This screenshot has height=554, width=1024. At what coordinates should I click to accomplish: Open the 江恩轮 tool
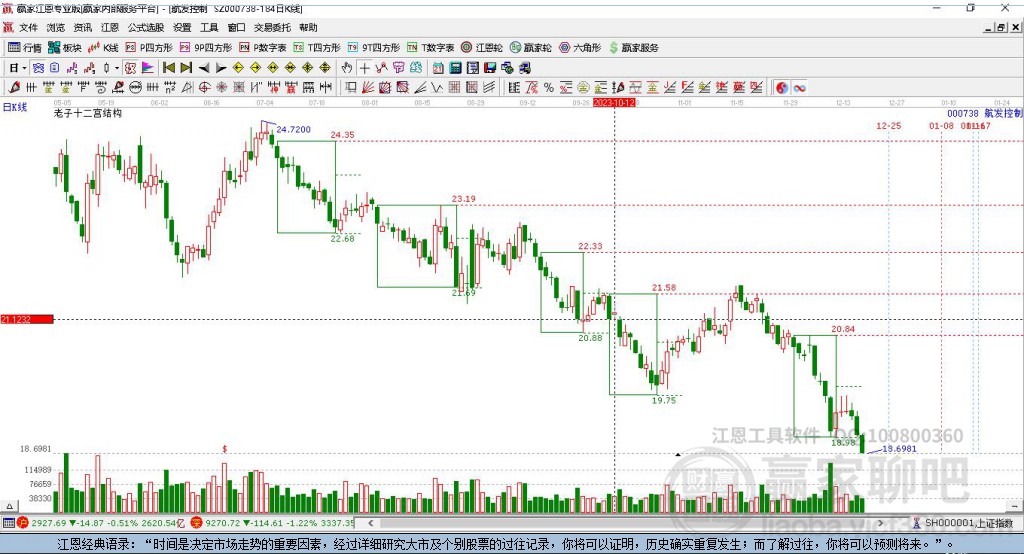coord(482,48)
